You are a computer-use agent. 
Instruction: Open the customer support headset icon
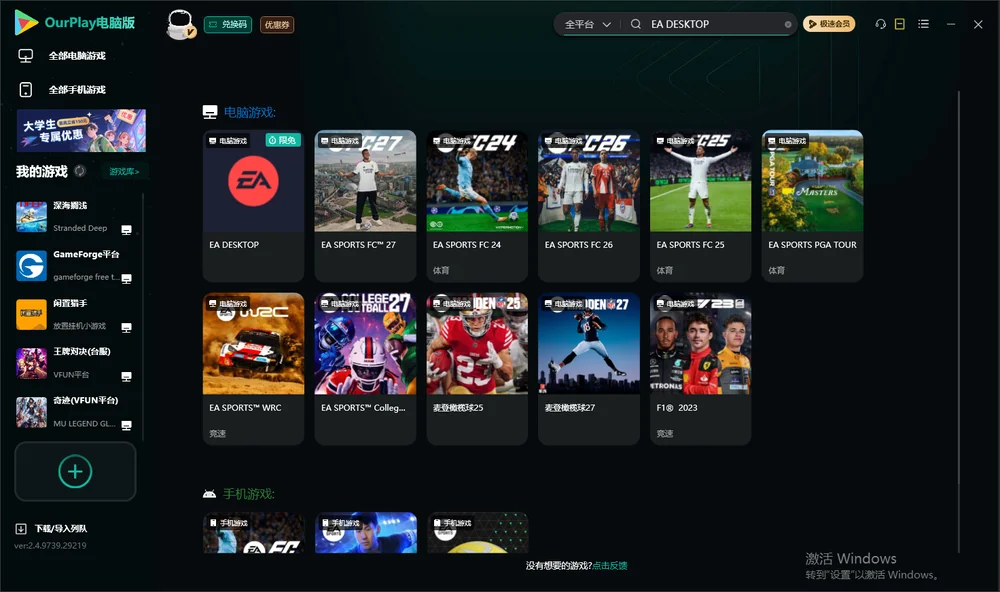click(881, 24)
